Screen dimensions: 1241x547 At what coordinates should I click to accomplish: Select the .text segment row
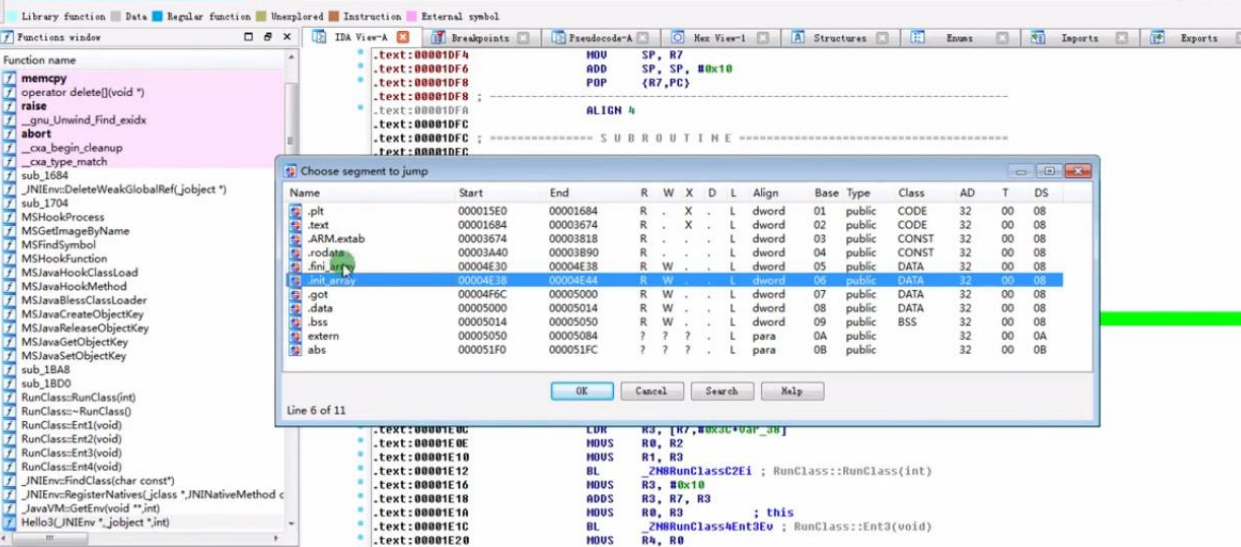tap(675, 225)
